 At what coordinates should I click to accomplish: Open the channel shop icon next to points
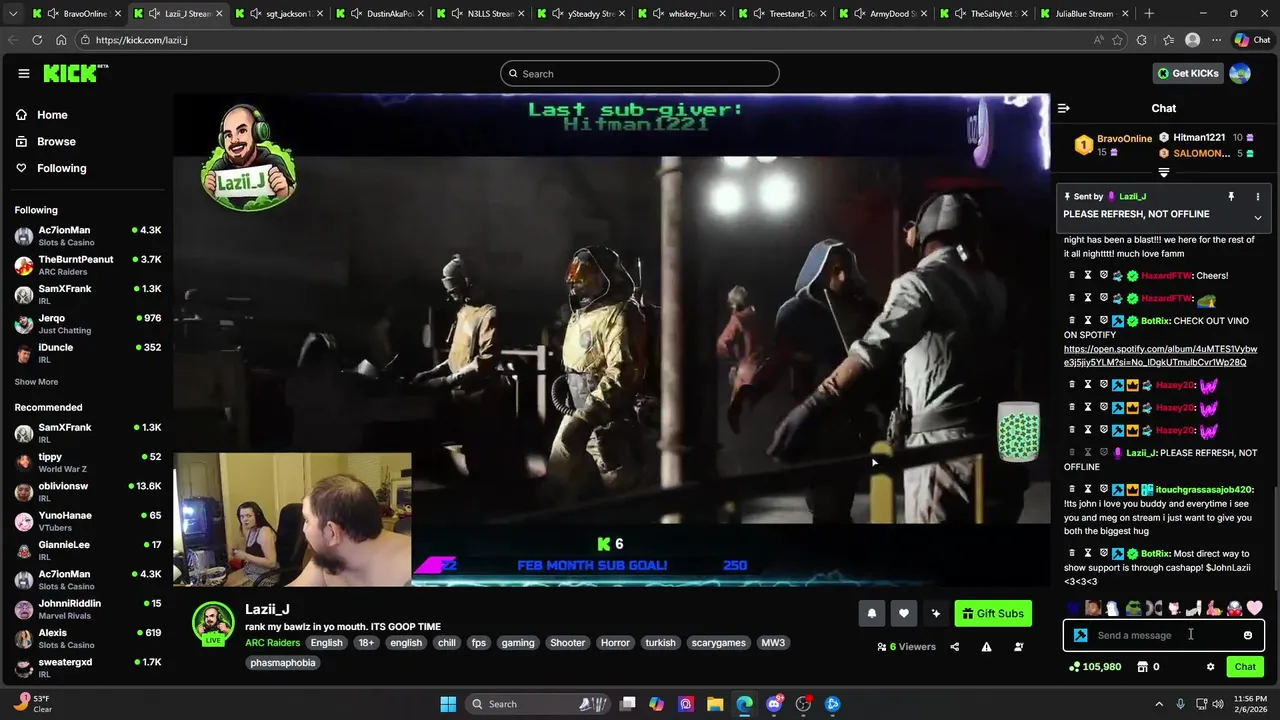(x=1142, y=667)
